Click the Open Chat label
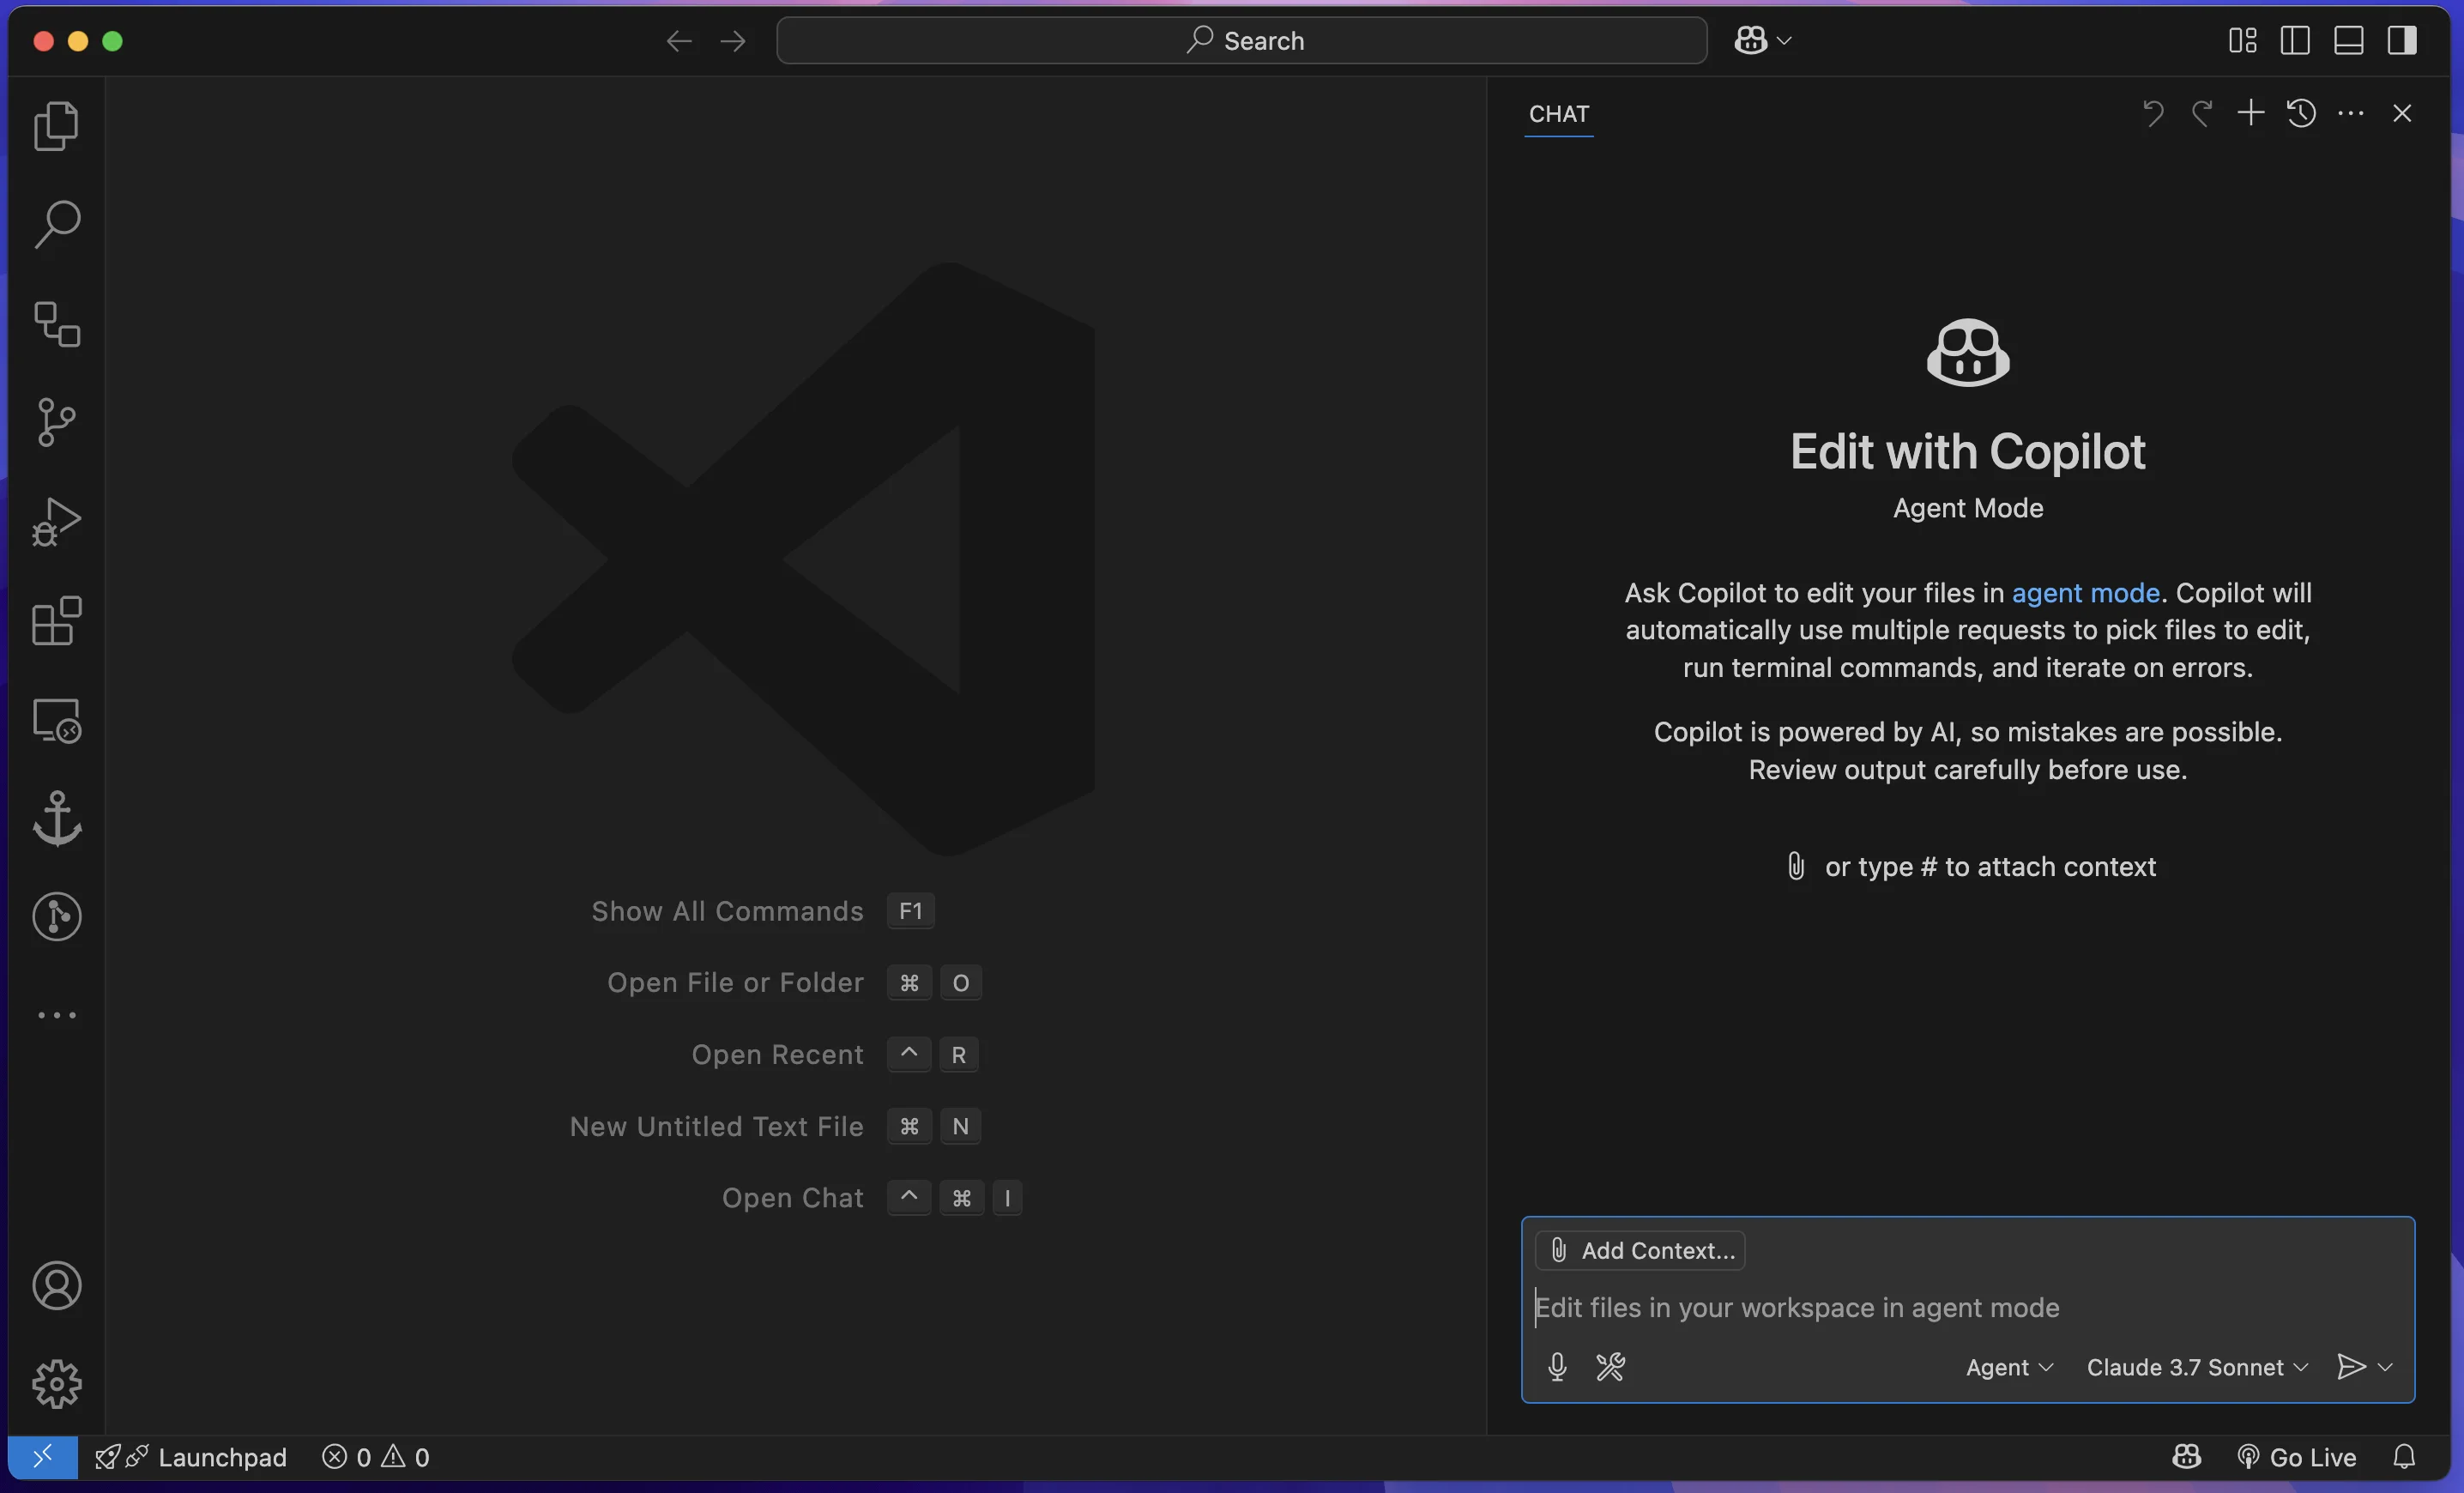The height and width of the screenshot is (1493, 2464). click(x=792, y=1198)
